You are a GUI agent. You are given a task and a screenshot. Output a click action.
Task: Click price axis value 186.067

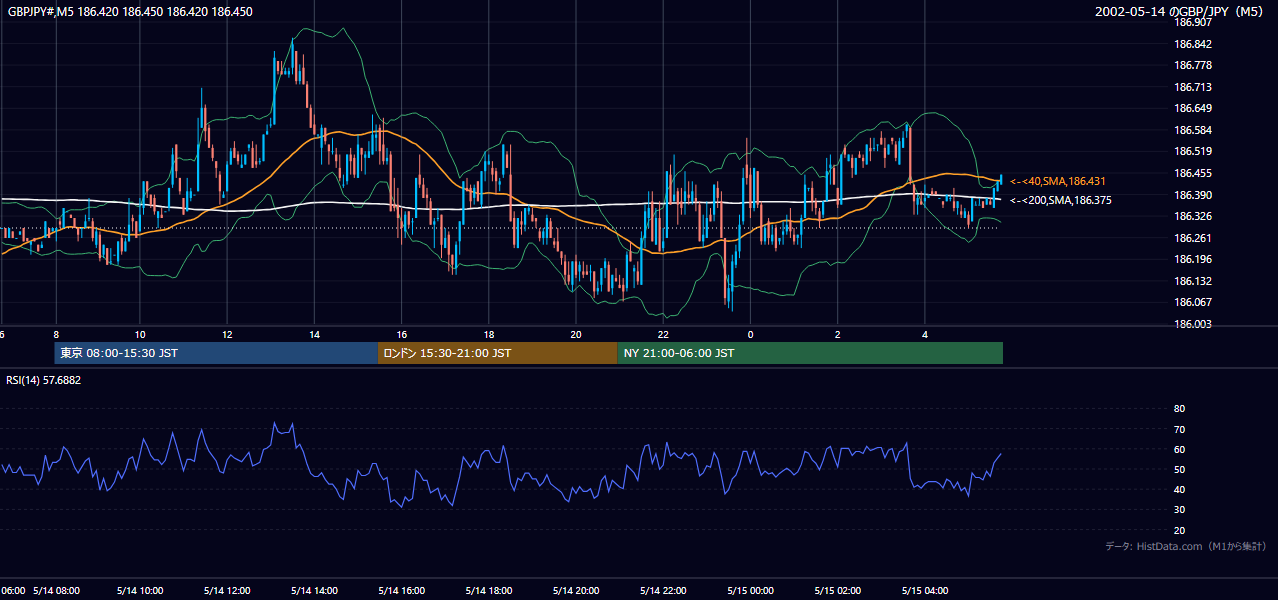coord(1193,302)
